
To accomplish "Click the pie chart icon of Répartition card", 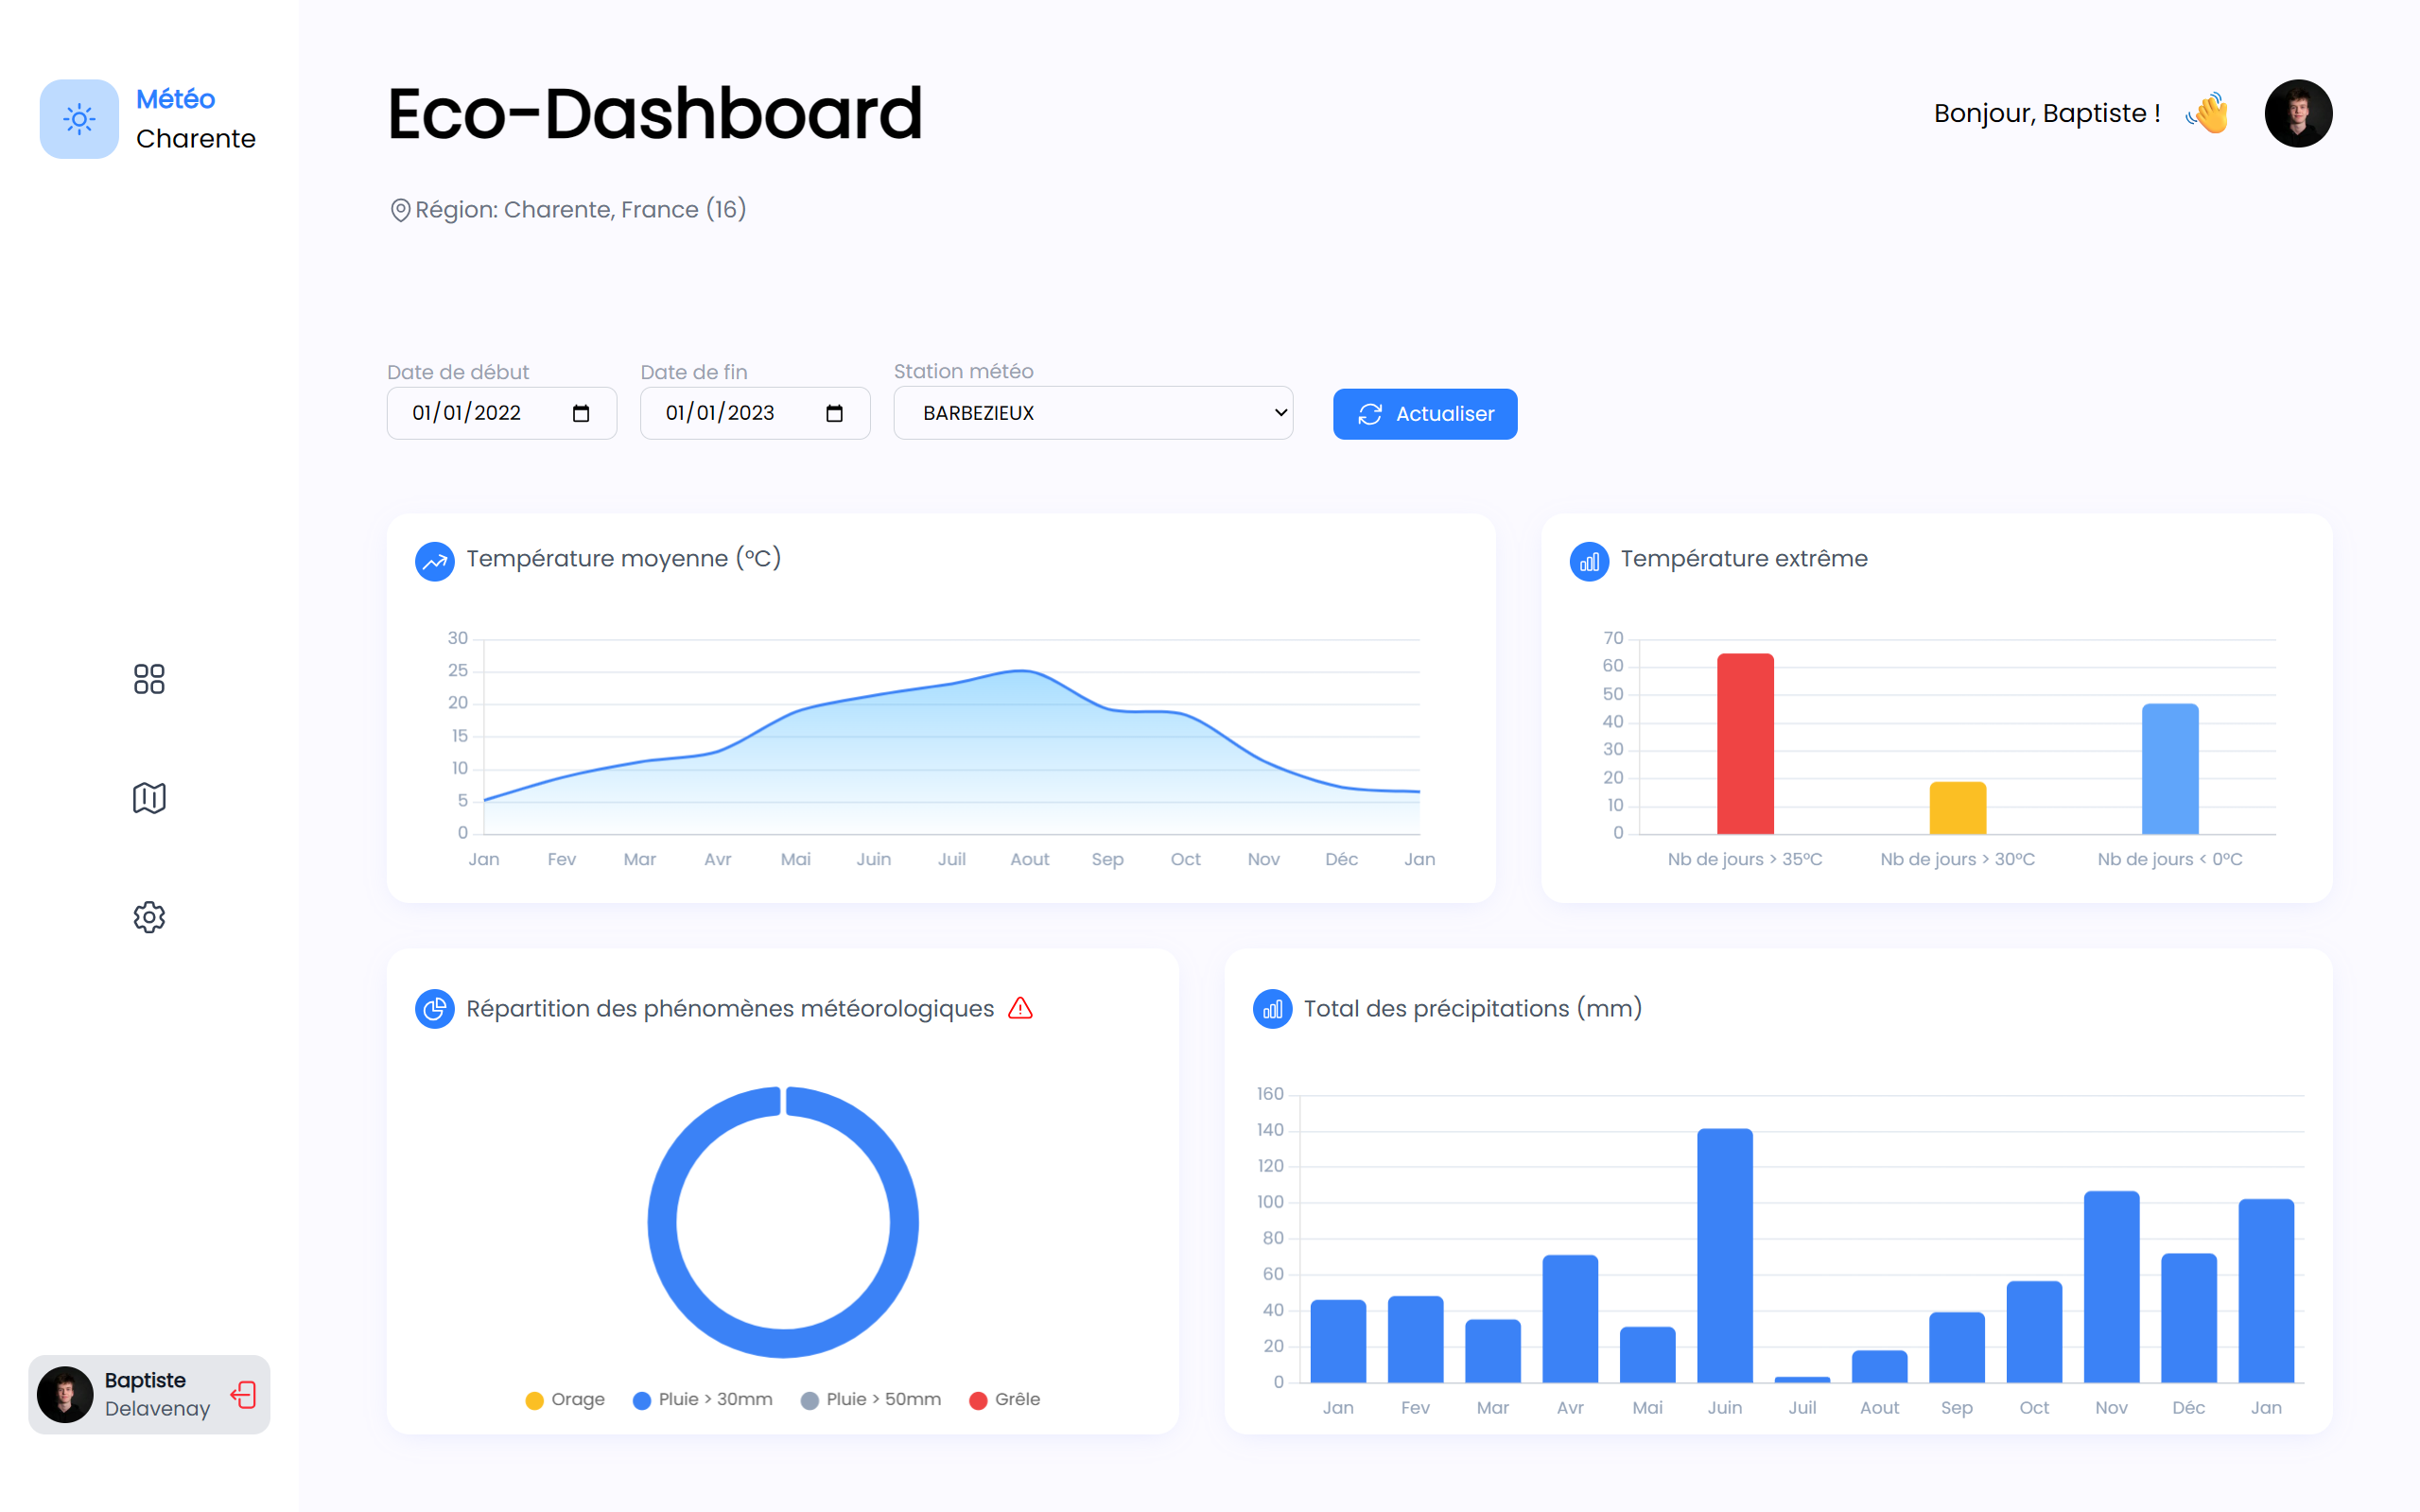I will point(434,1009).
